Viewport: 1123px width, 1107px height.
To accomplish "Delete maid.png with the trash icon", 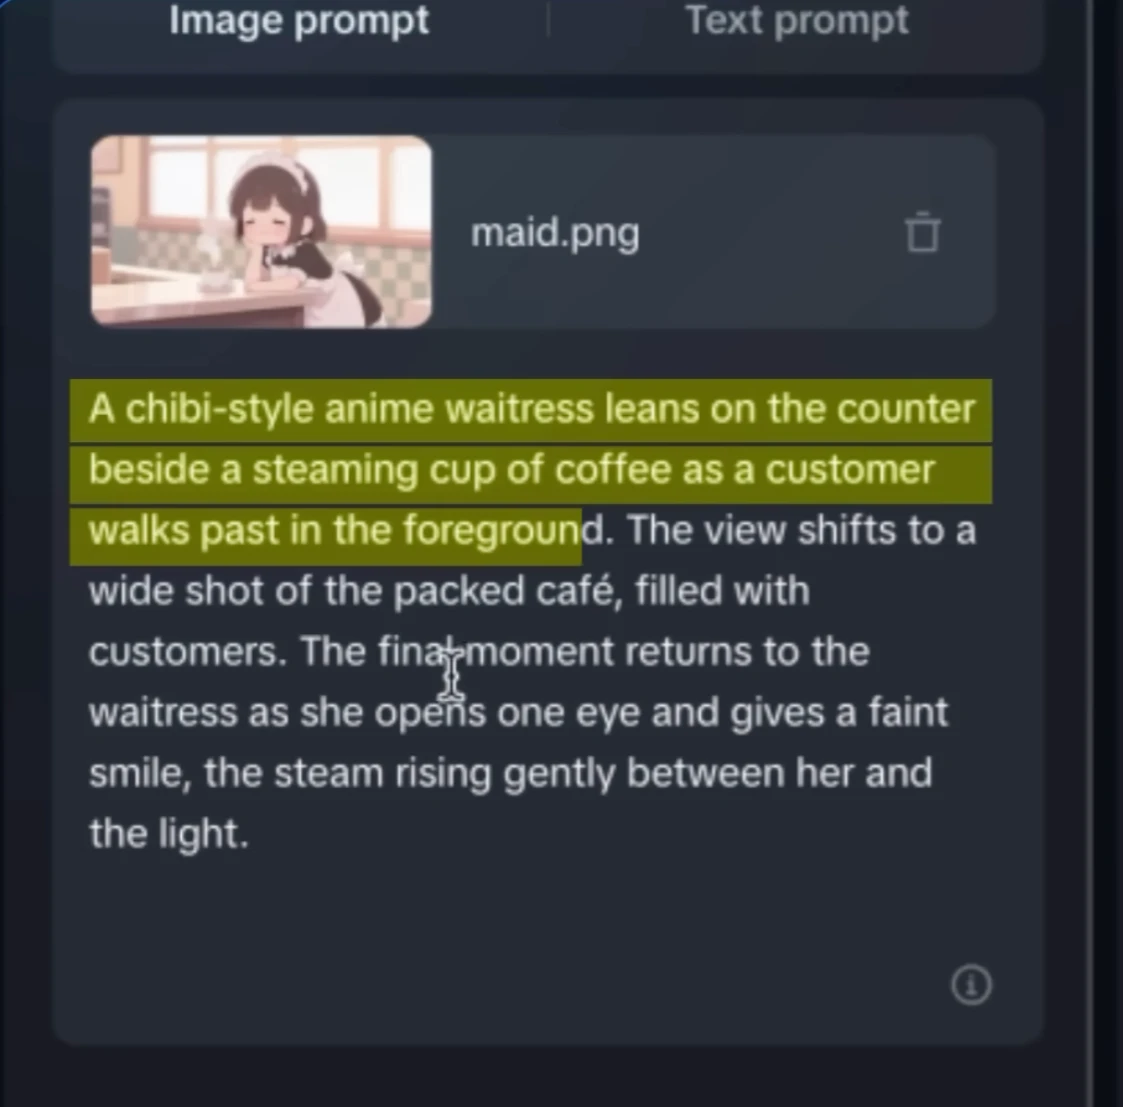I will coord(922,232).
